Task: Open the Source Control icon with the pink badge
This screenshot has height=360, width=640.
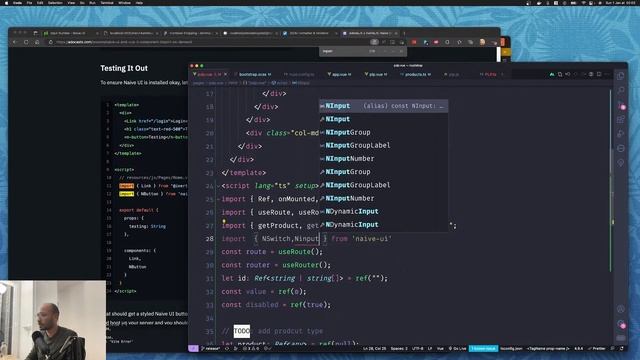Action: pos(621,105)
